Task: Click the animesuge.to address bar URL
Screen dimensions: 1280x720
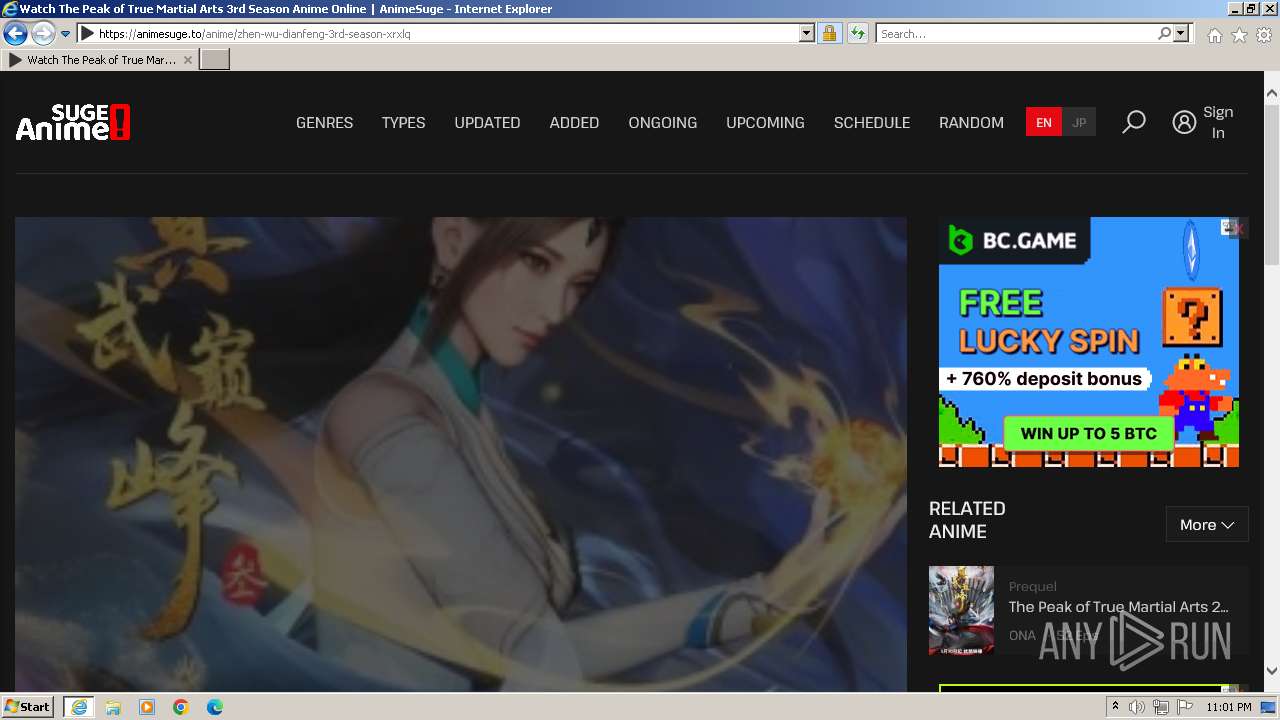Action: click(x=254, y=34)
